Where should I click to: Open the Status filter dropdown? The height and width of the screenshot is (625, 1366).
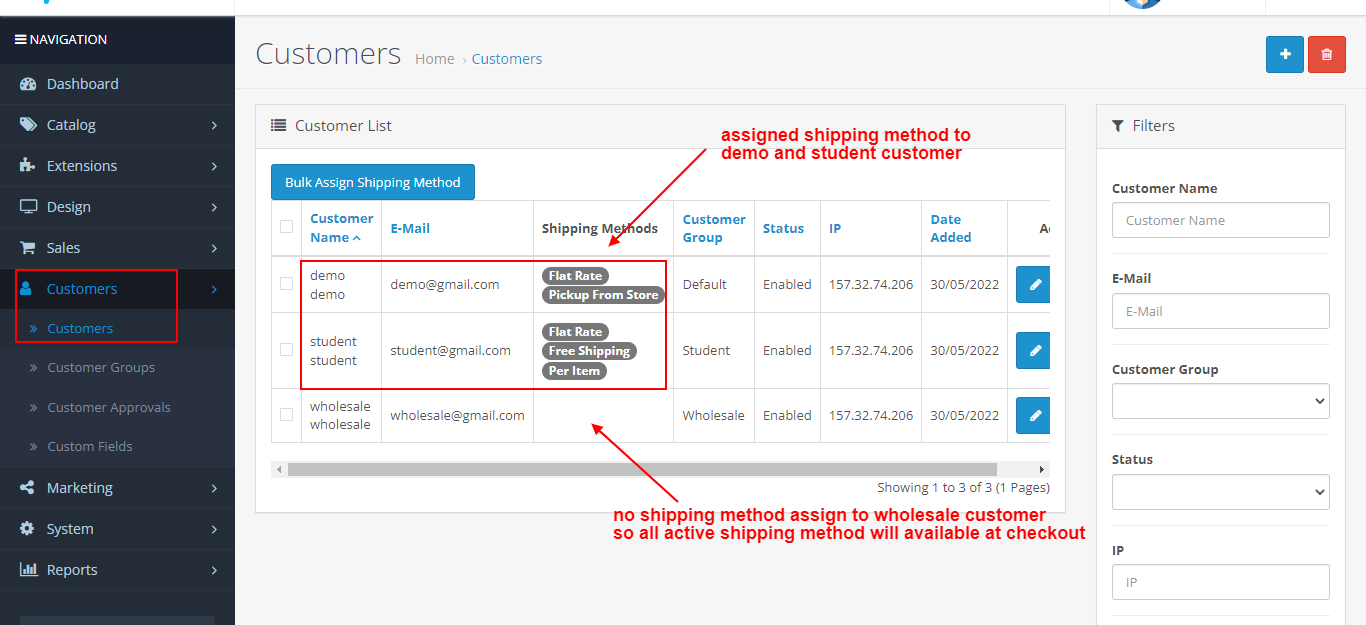click(x=1220, y=492)
